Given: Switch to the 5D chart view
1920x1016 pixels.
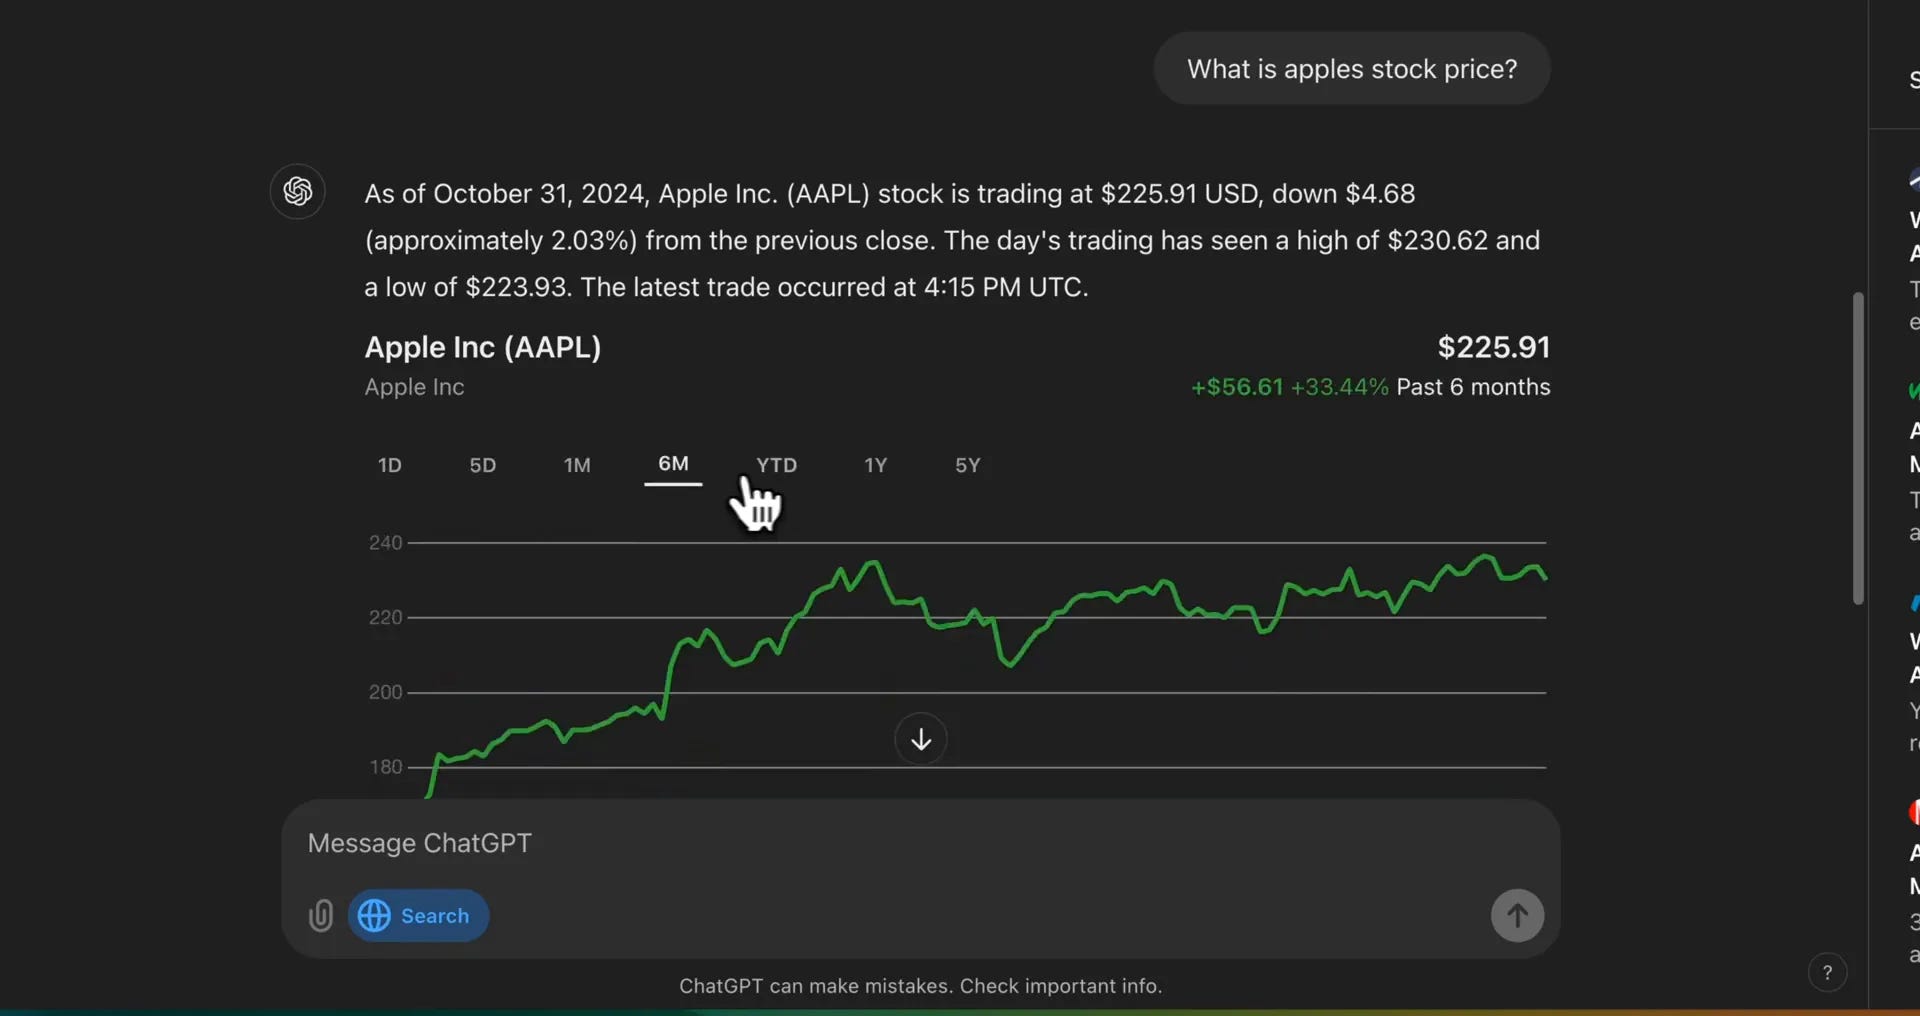Looking at the screenshot, I should (482, 465).
